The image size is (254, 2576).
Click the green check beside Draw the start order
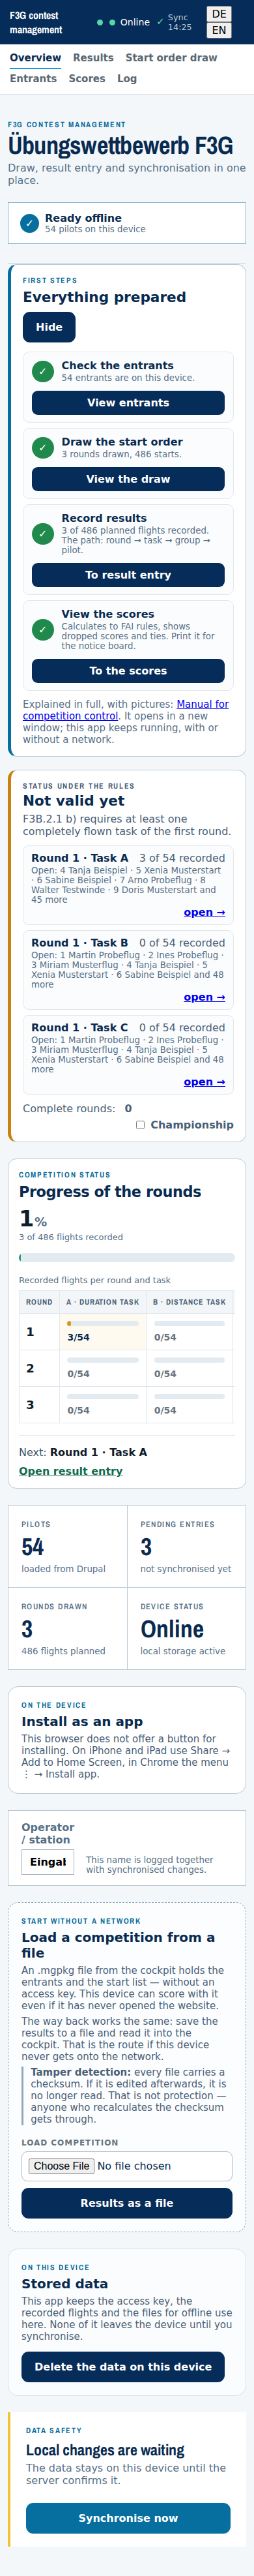click(43, 447)
